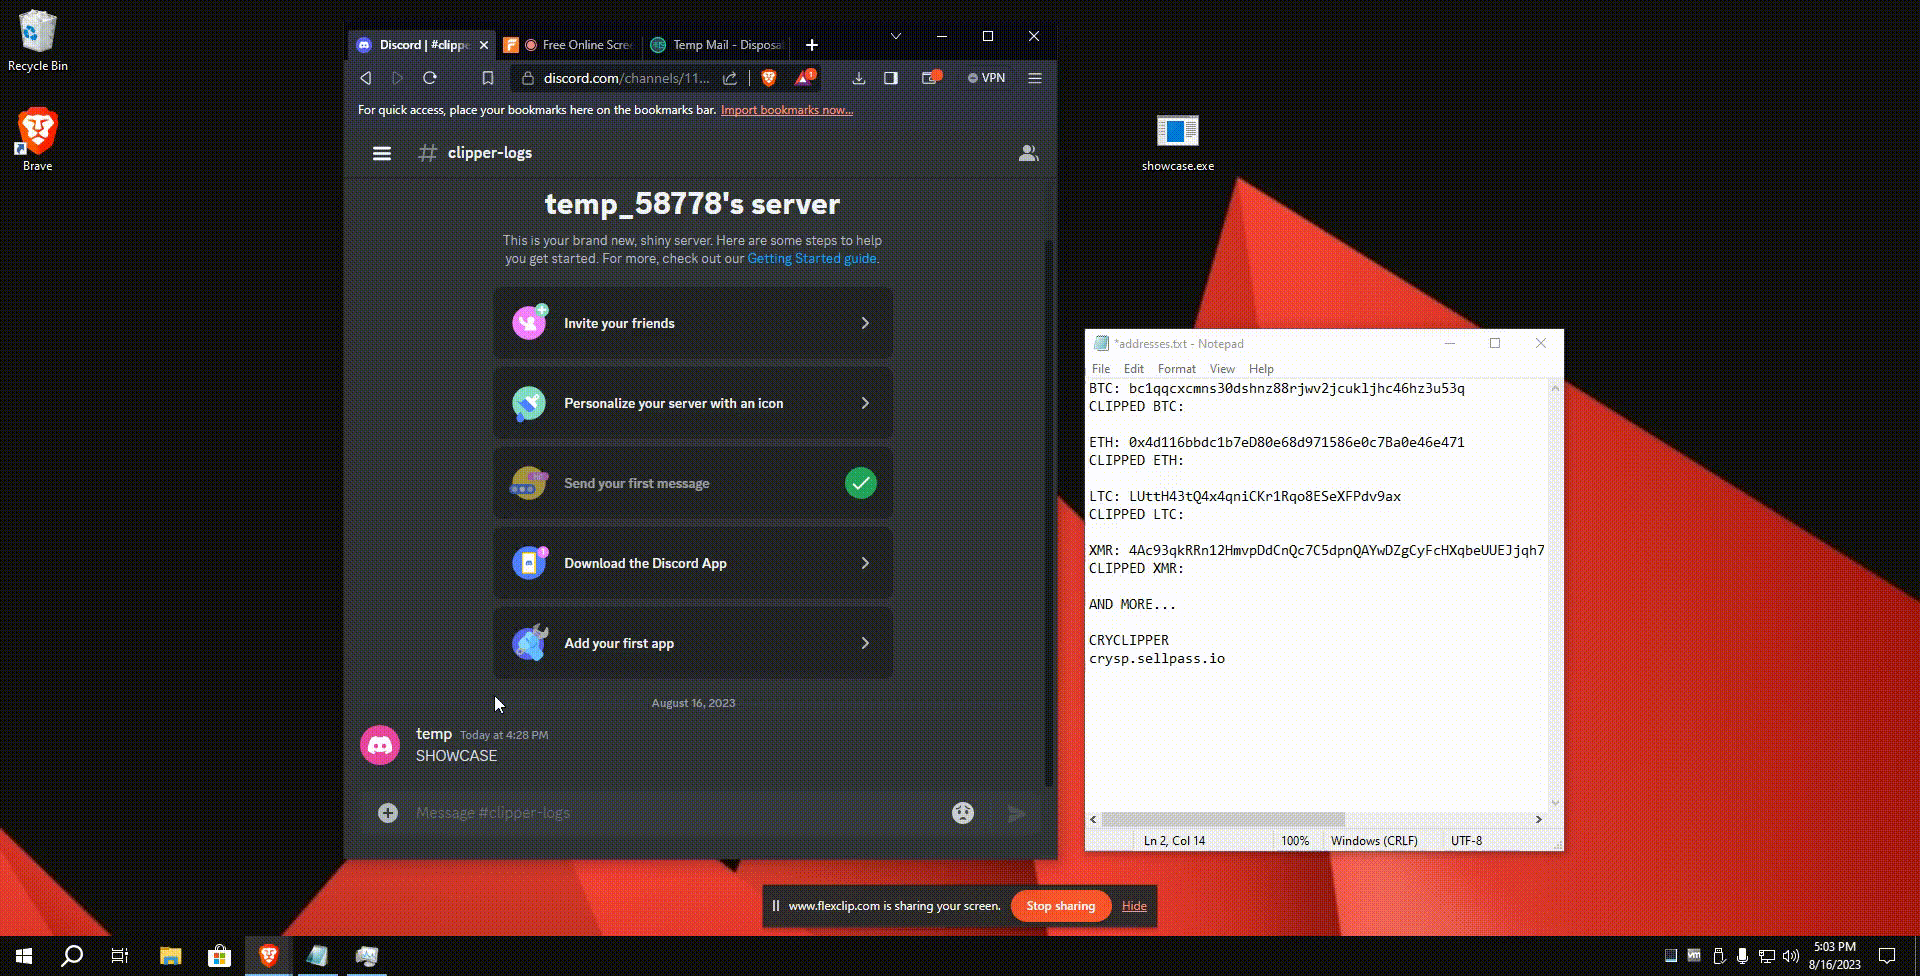This screenshot has width=1920, height=976.
Task: Click the temp user avatar
Action: [x=380, y=745]
